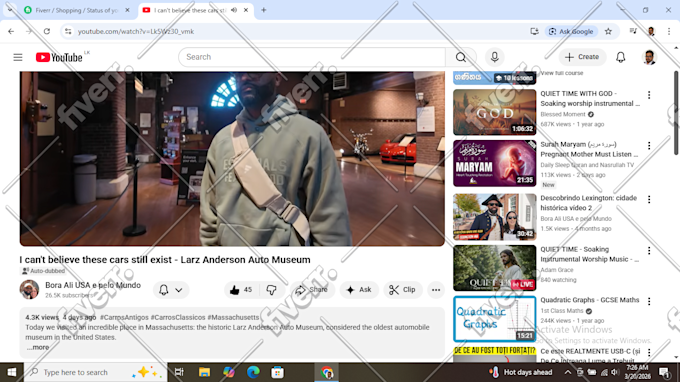The image size is (680, 382).
Task: Click the video player area
Action: pos(232,159)
